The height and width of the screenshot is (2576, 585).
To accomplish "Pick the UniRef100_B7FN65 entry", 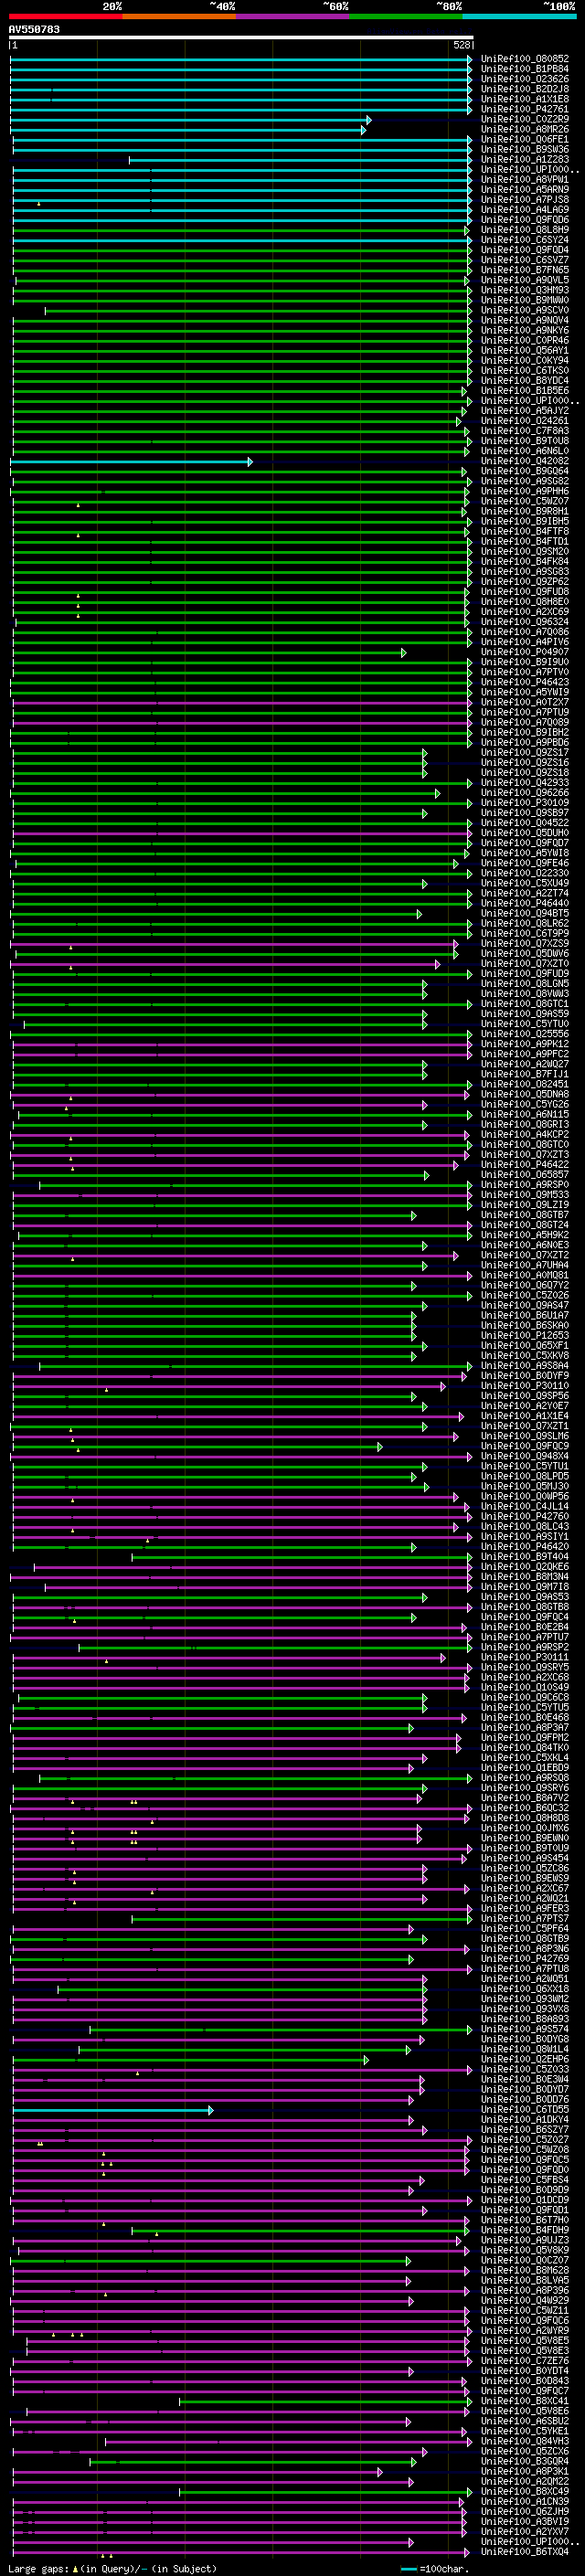I will 525,270.
